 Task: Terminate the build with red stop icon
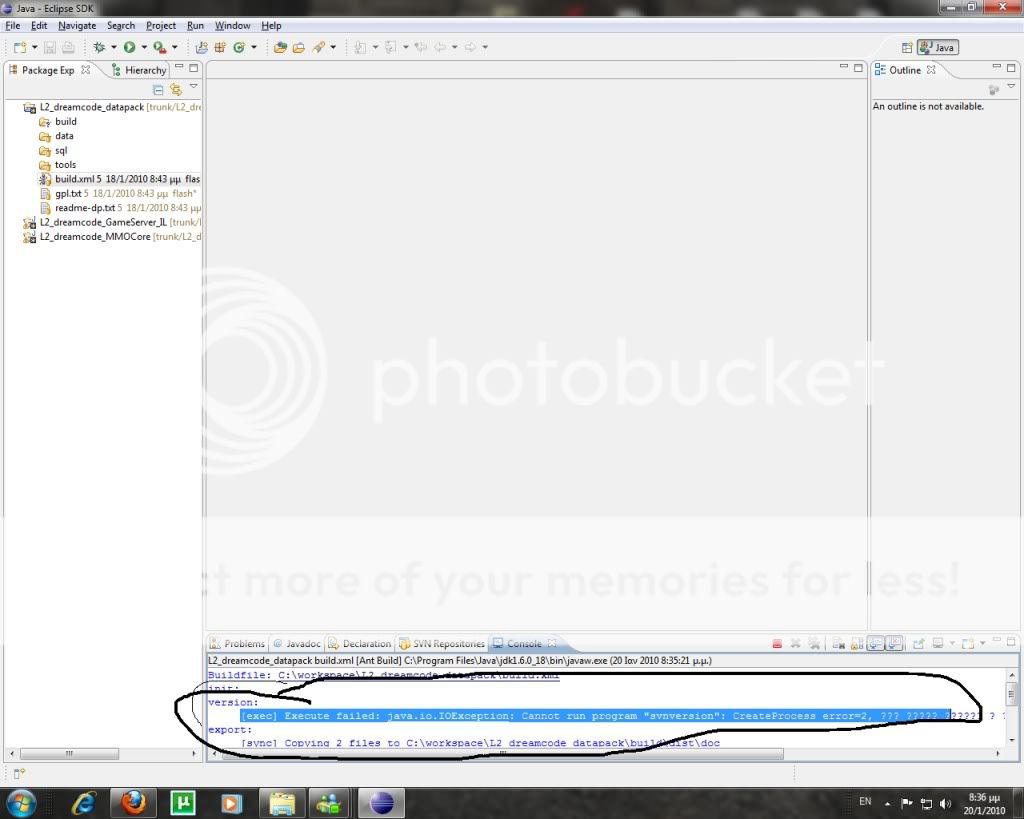coord(777,644)
